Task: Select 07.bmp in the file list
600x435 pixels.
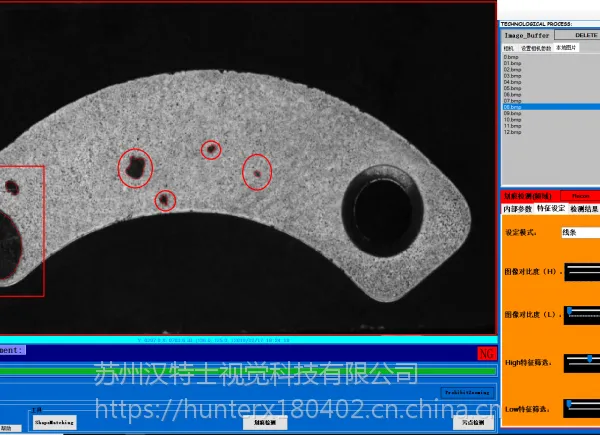Action: tap(512, 101)
